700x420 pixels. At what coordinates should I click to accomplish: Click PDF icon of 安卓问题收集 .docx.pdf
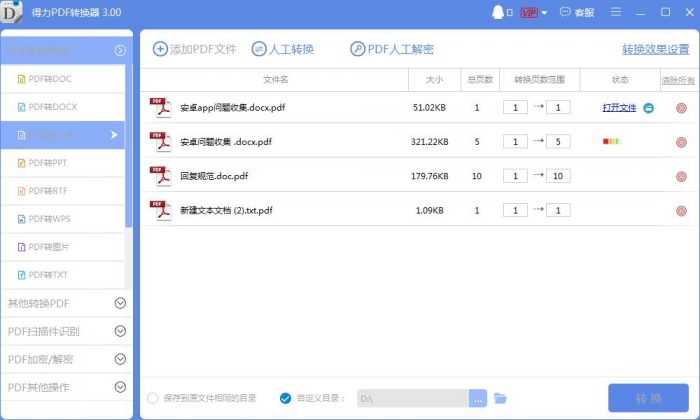click(161, 142)
